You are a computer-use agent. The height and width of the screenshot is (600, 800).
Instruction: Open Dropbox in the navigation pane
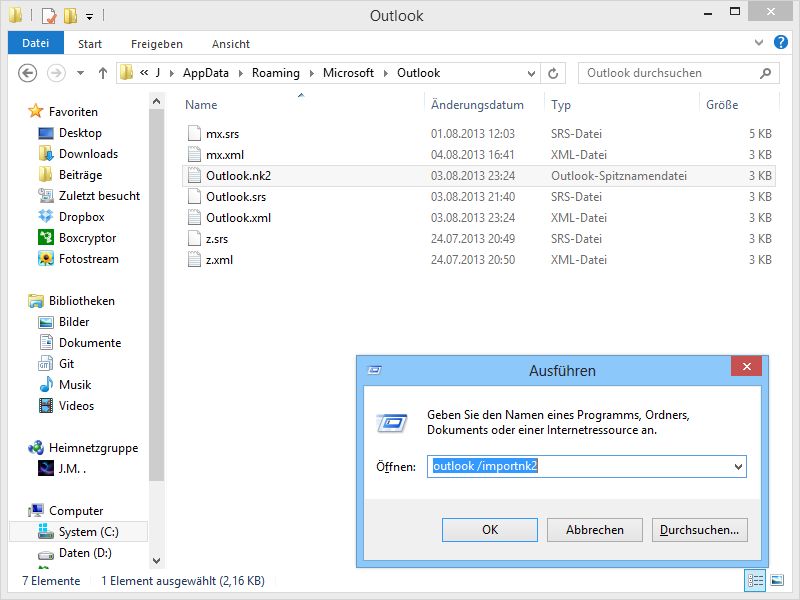pyautogui.click(x=81, y=216)
